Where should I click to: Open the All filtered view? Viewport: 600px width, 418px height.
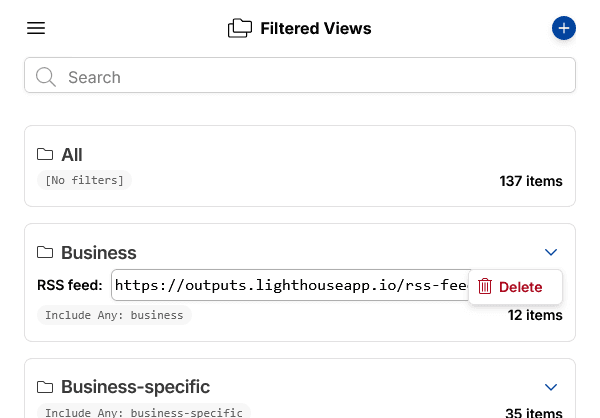pos(300,166)
